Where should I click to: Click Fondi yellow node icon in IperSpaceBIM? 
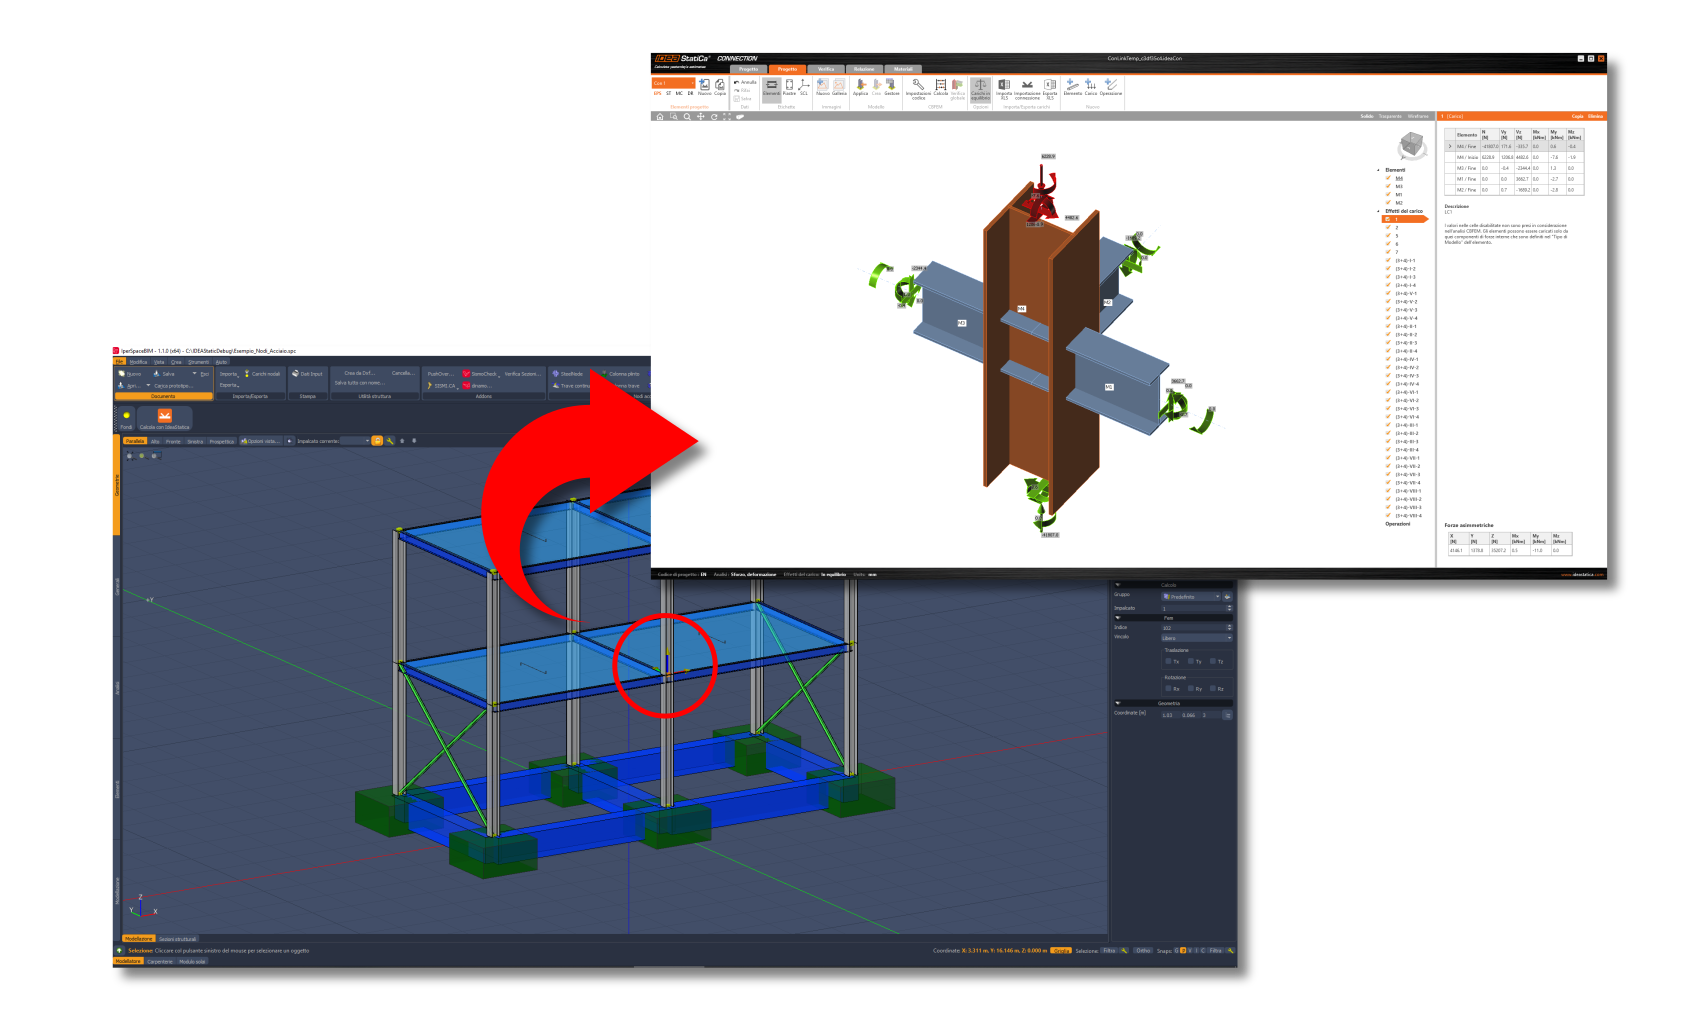pos(126,418)
